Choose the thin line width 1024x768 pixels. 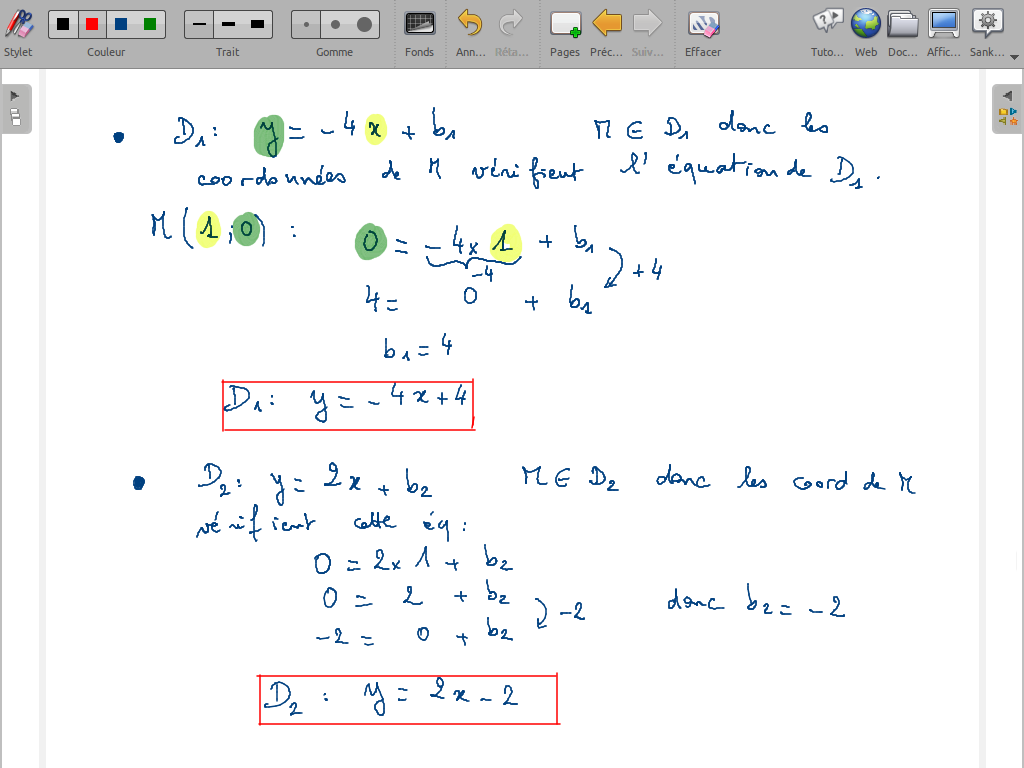pyautogui.click(x=200, y=24)
